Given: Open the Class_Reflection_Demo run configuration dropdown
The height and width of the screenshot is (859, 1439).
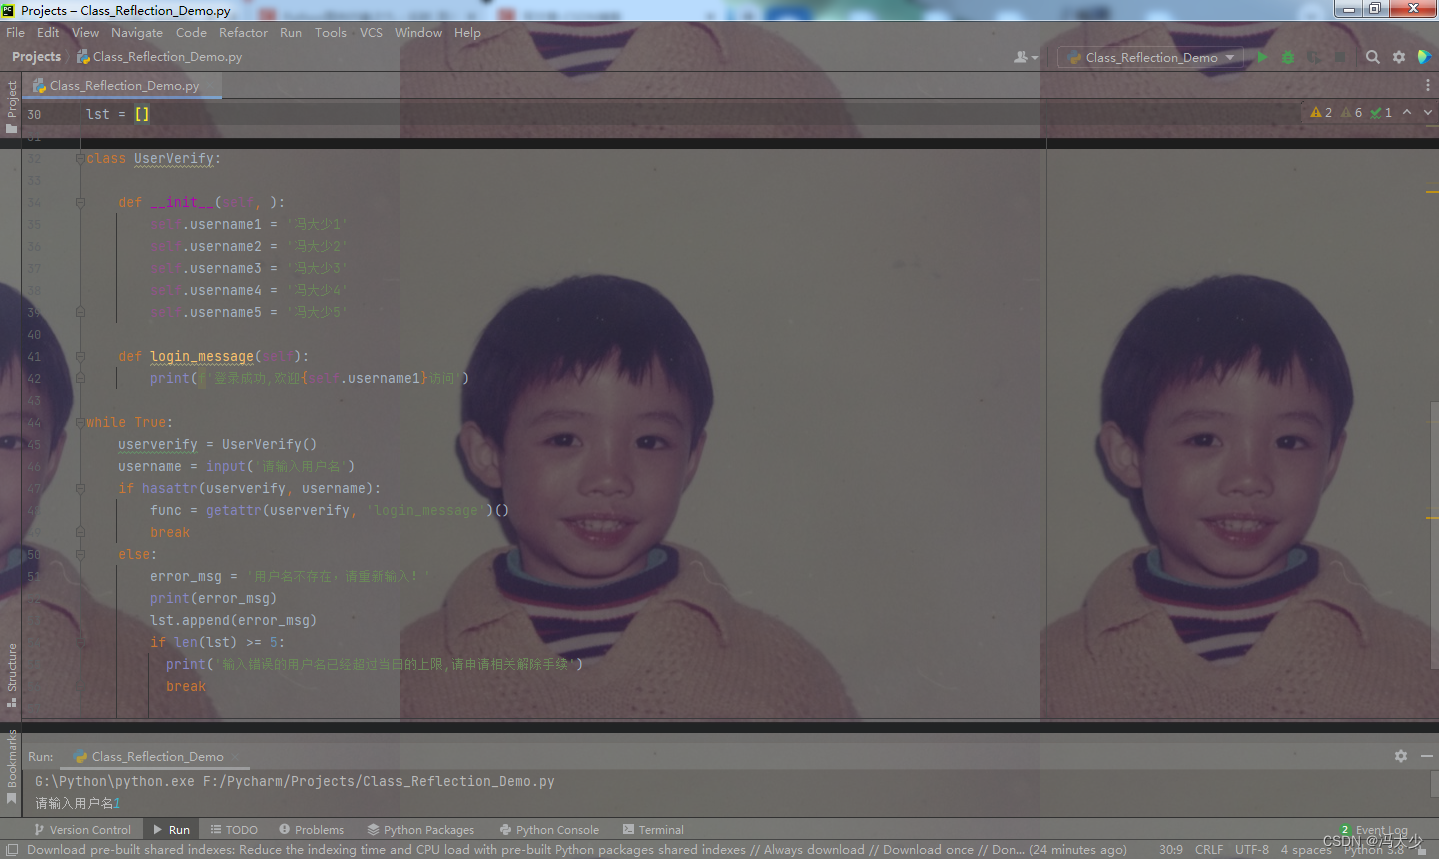Looking at the screenshot, I should point(1150,57).
